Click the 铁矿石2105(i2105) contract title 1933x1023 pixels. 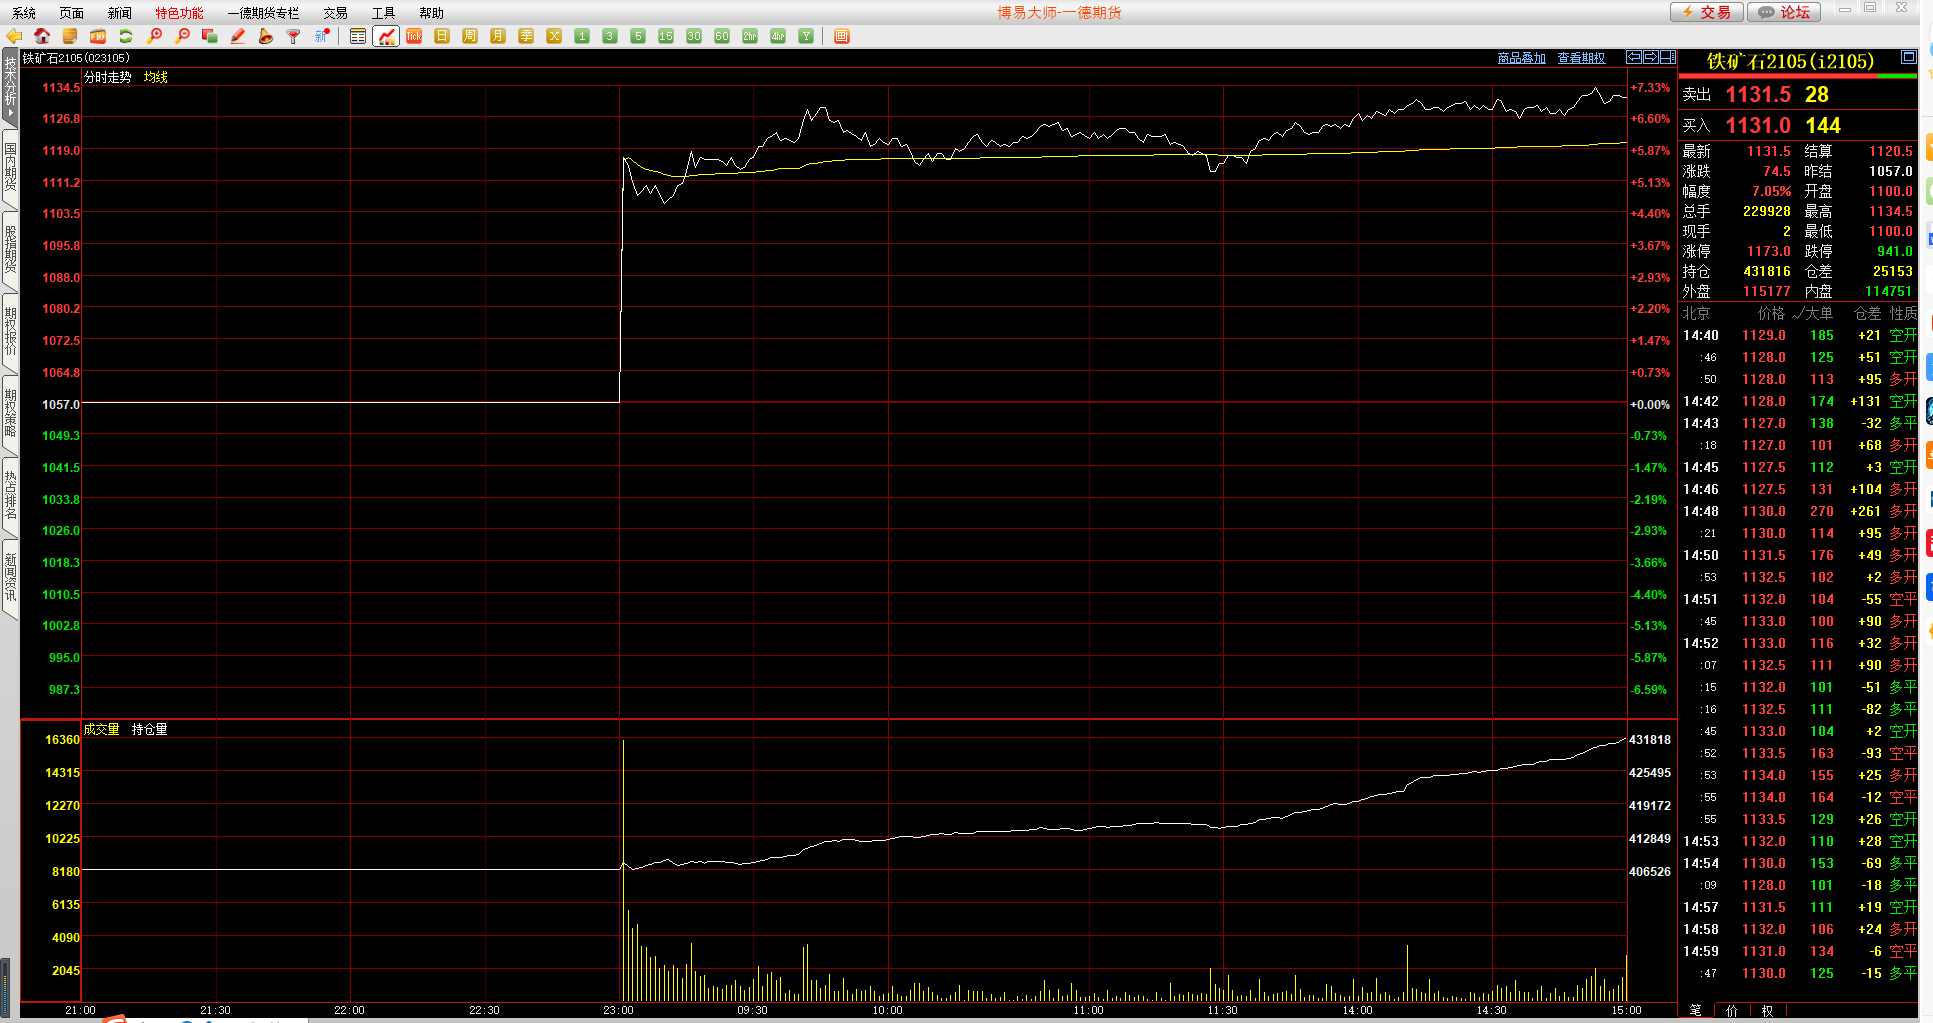(x=1790, y=61)
